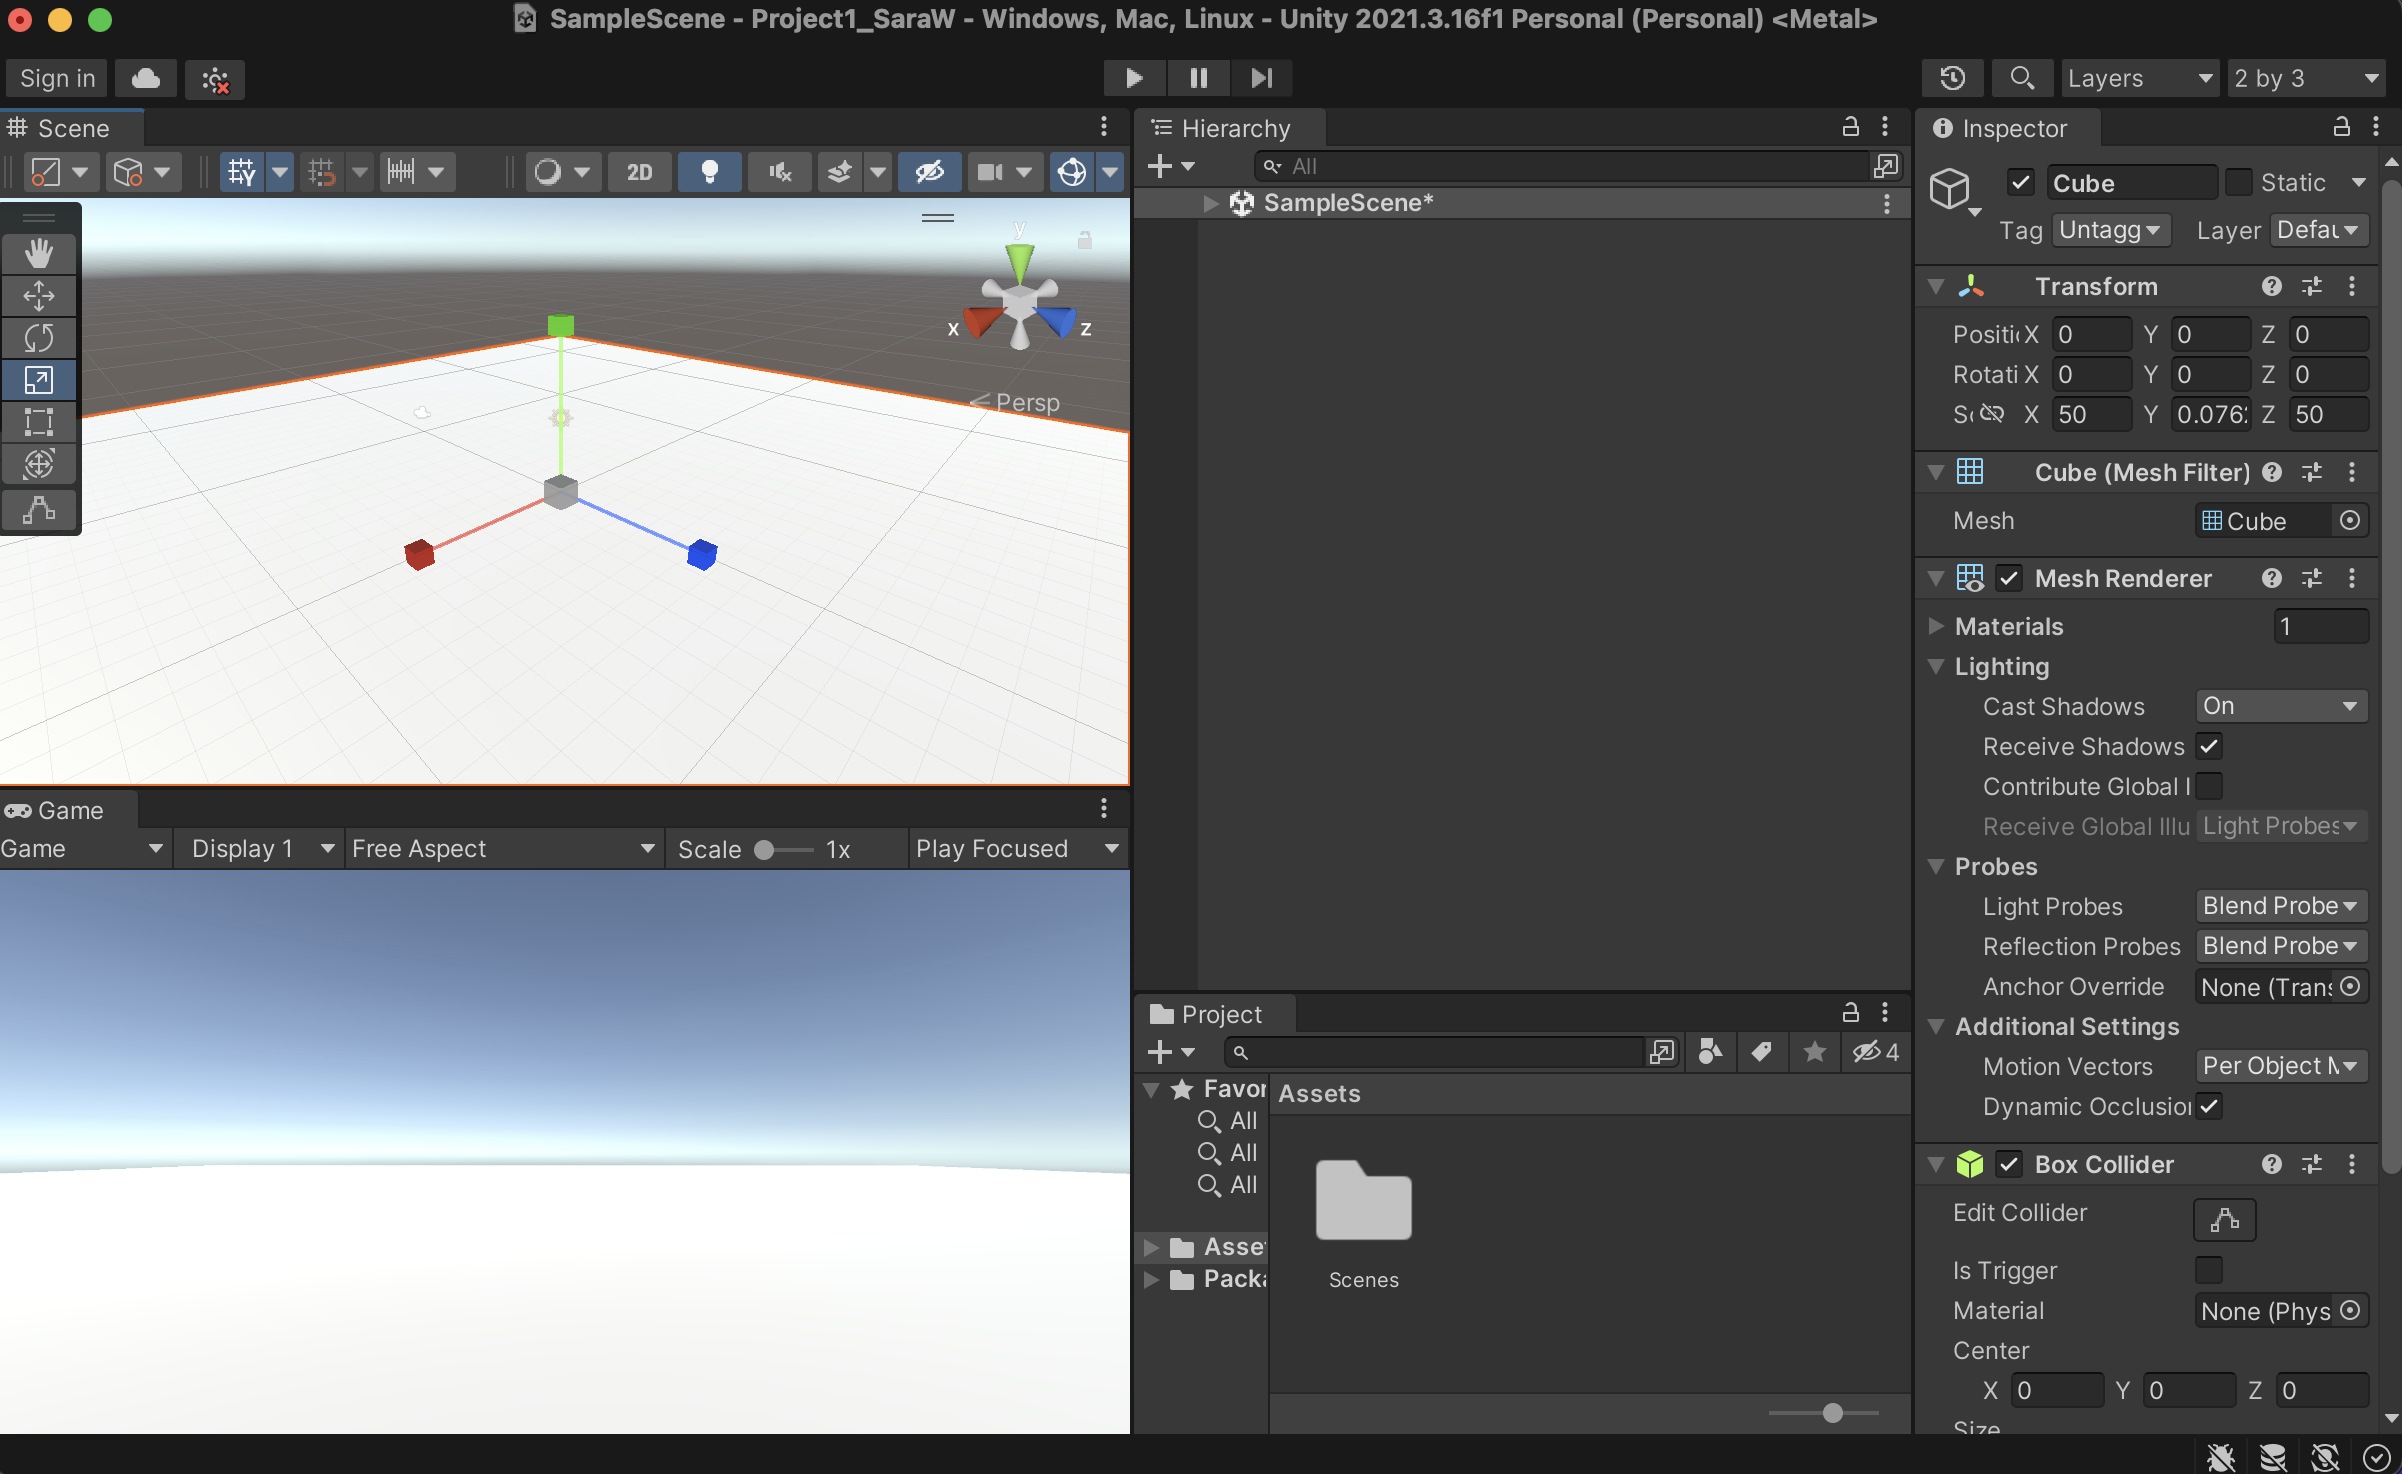
Task: Select the Rotate tool
Action: point(39,338)
